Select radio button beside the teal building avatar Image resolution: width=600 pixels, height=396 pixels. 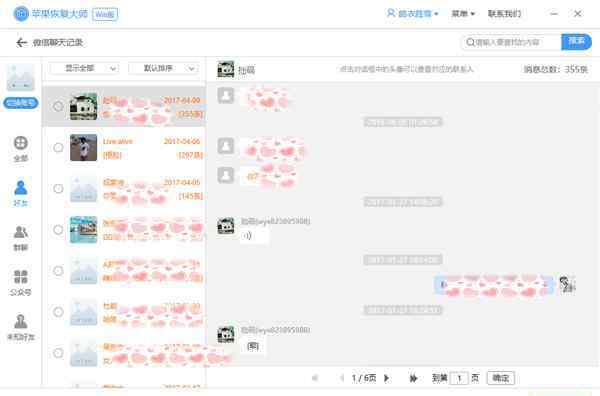click(x=58, y=230)
